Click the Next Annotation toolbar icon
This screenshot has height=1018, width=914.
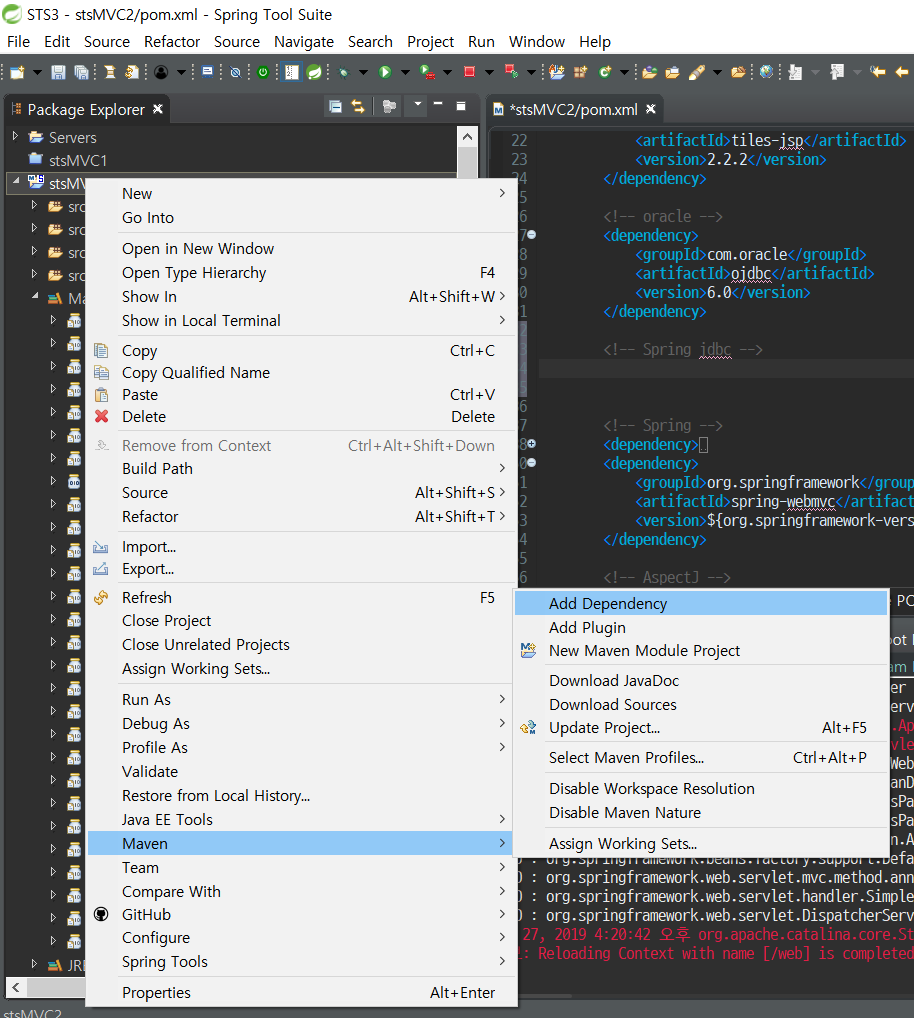point(795,72)
